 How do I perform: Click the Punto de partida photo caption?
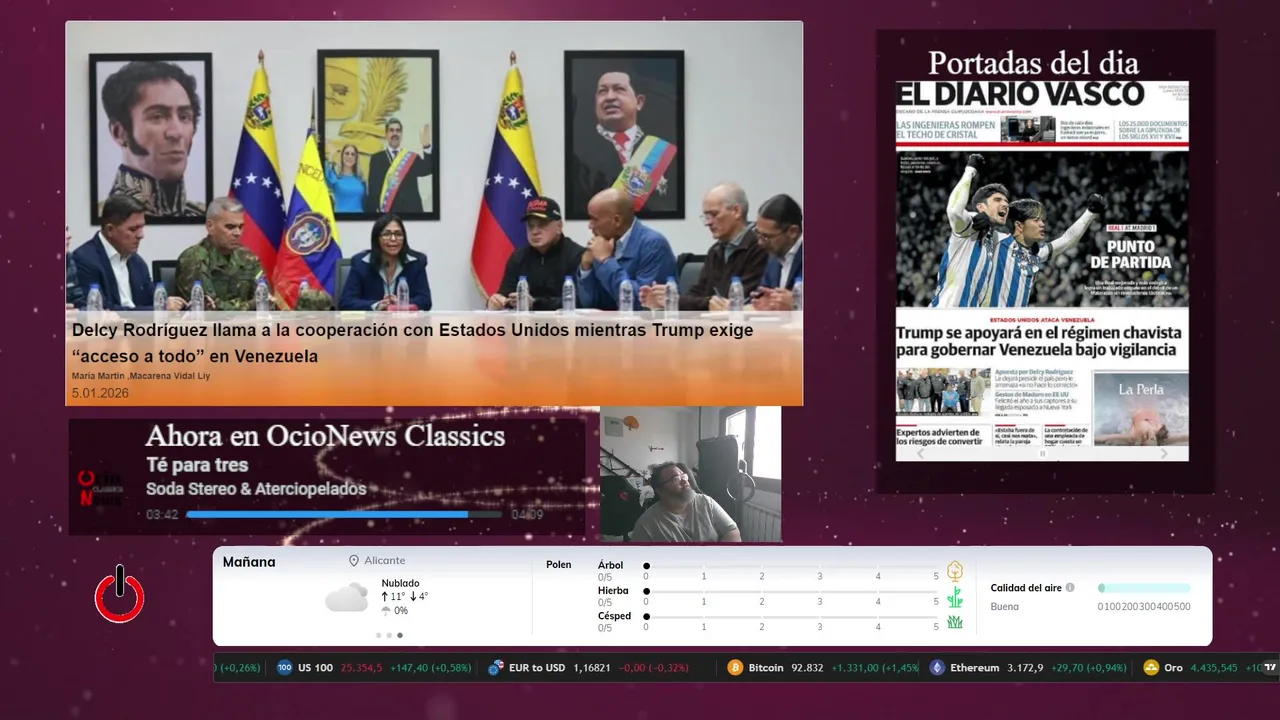[1130, 254]
